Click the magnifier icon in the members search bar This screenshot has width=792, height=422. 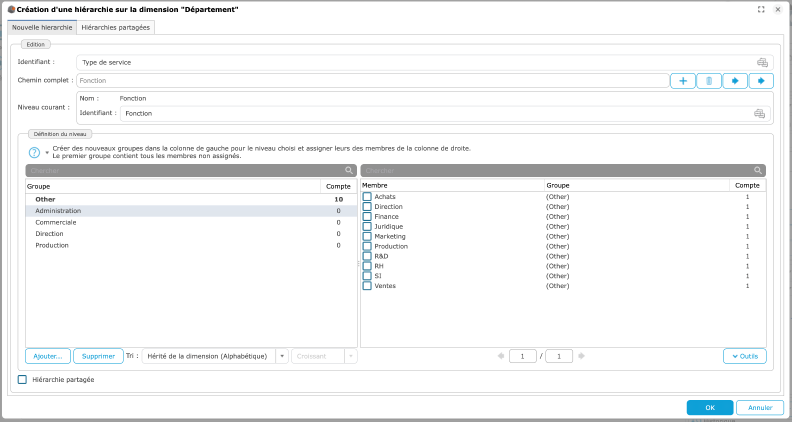click(759, 171)
